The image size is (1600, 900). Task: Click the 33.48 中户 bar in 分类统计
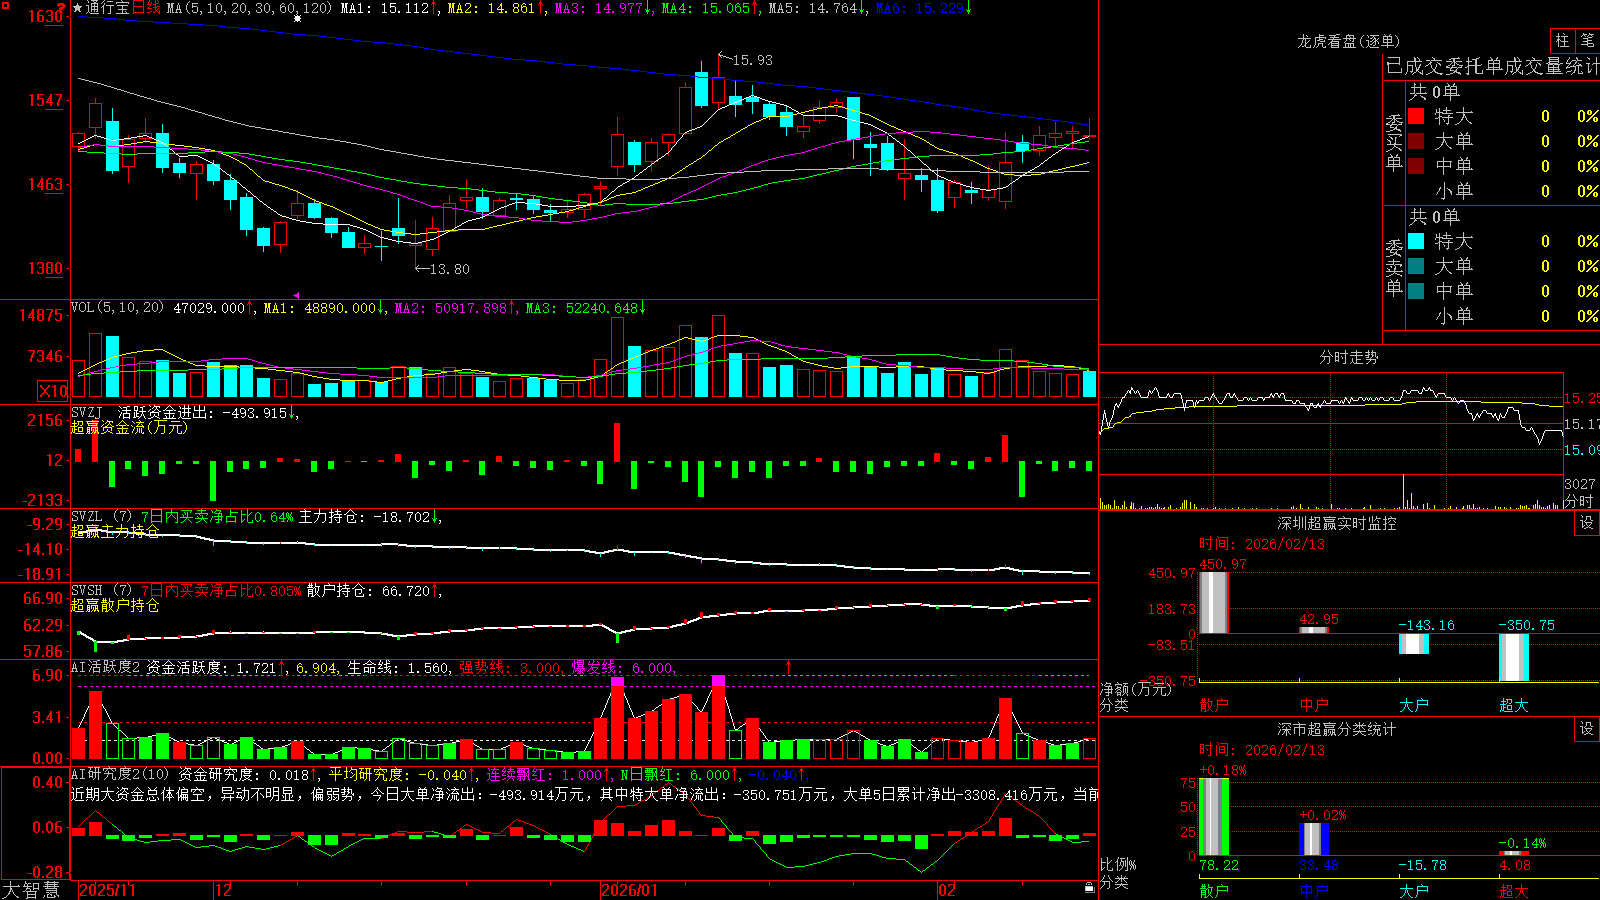(x=1314, y=839)
